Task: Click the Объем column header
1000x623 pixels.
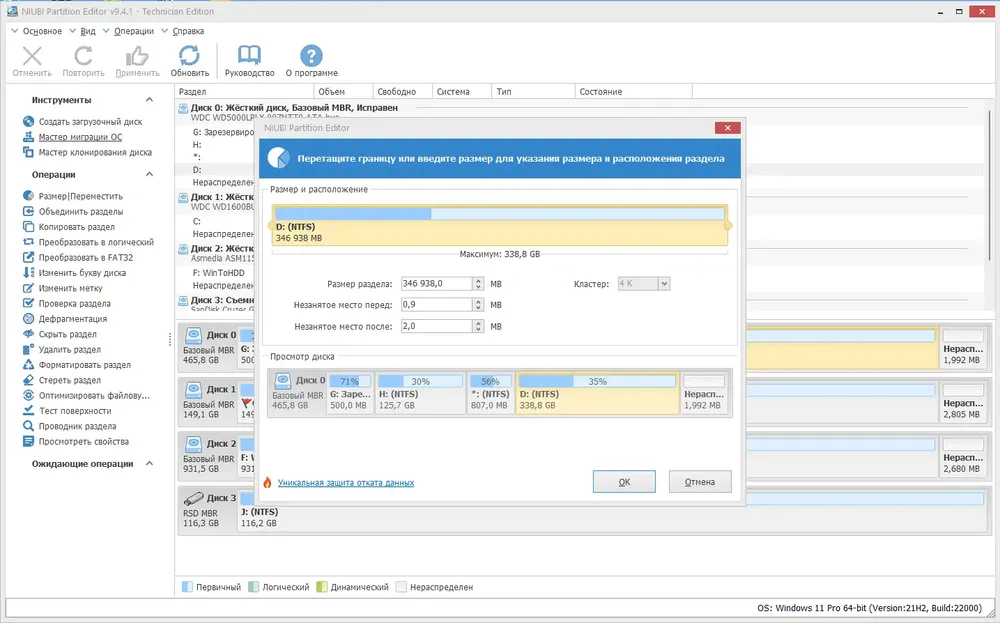Action: coord(343,91)
